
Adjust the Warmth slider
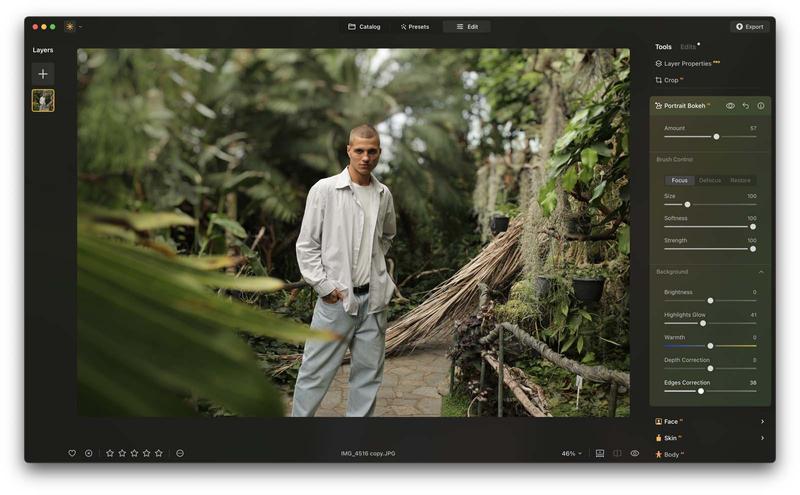point(710,346)
